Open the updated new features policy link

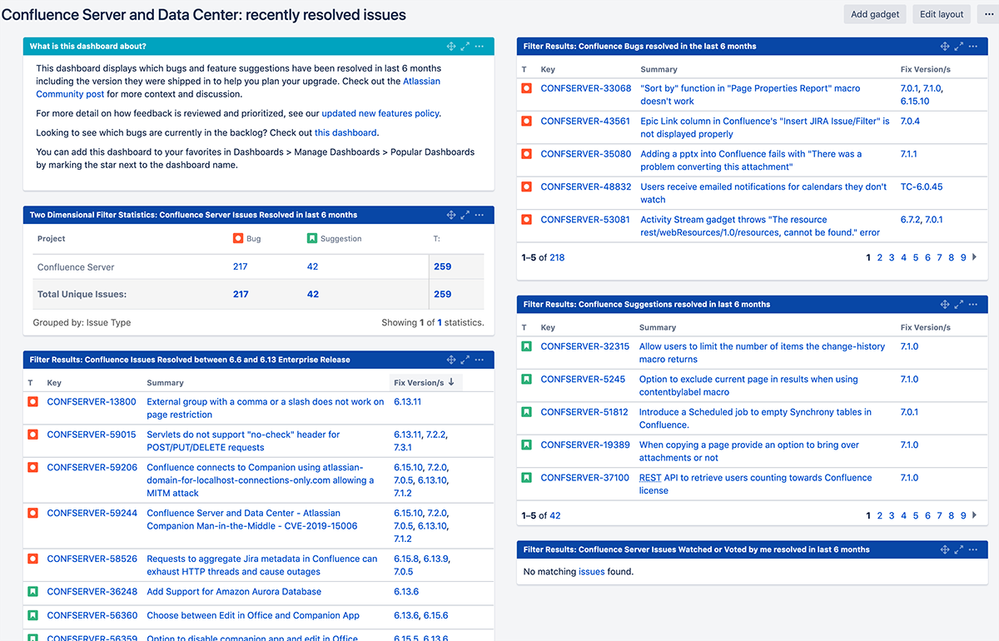coord(380,113)
